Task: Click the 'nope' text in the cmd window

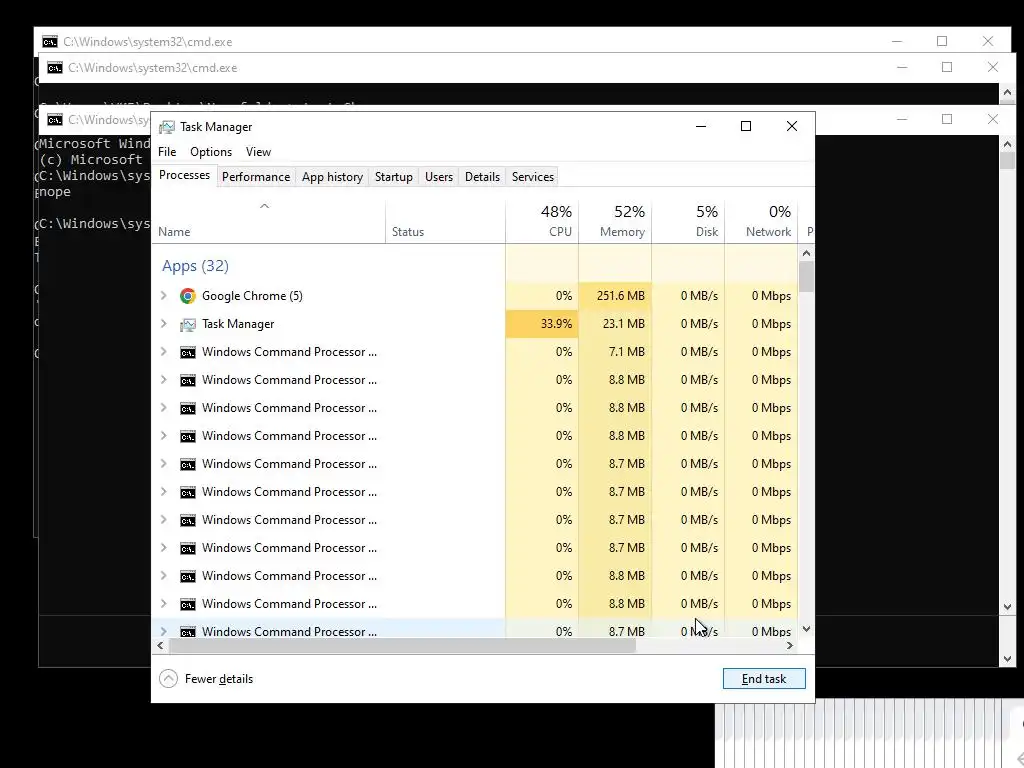Action: pyautogui.click(x=54, y=192)
